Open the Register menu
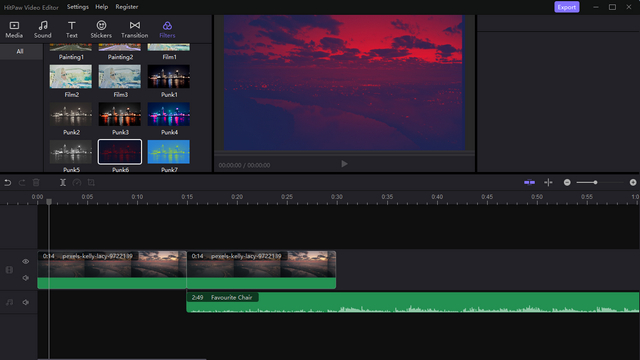Viewport: 640px width, 360px height. click(127, 7)
